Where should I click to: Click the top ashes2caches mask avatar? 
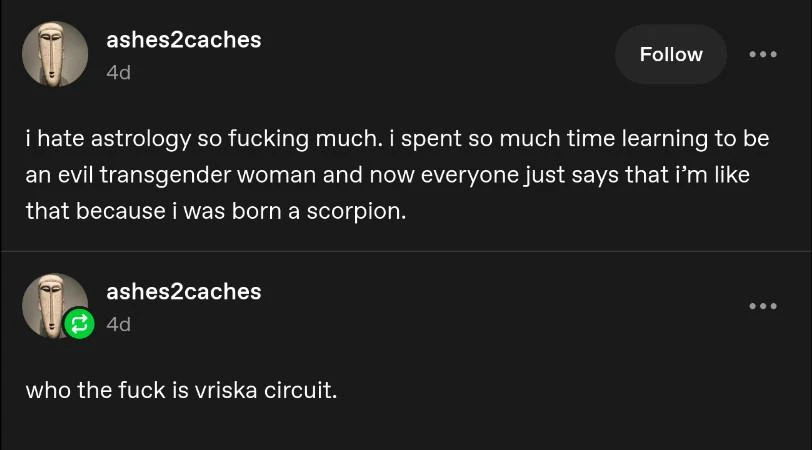(x=54, y=54)
